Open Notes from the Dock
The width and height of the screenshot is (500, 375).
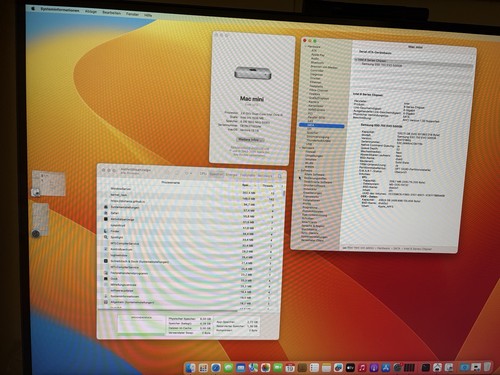click(x=326, y=368)
